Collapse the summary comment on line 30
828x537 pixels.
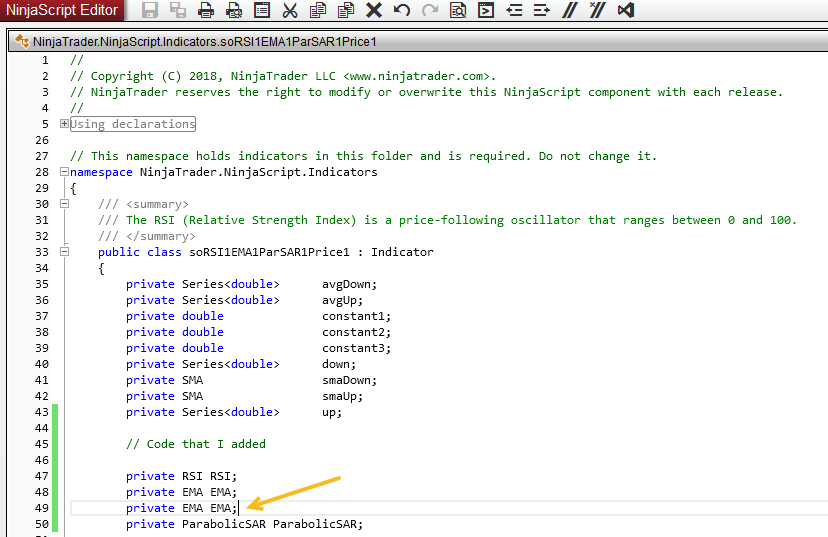(64, 204)
